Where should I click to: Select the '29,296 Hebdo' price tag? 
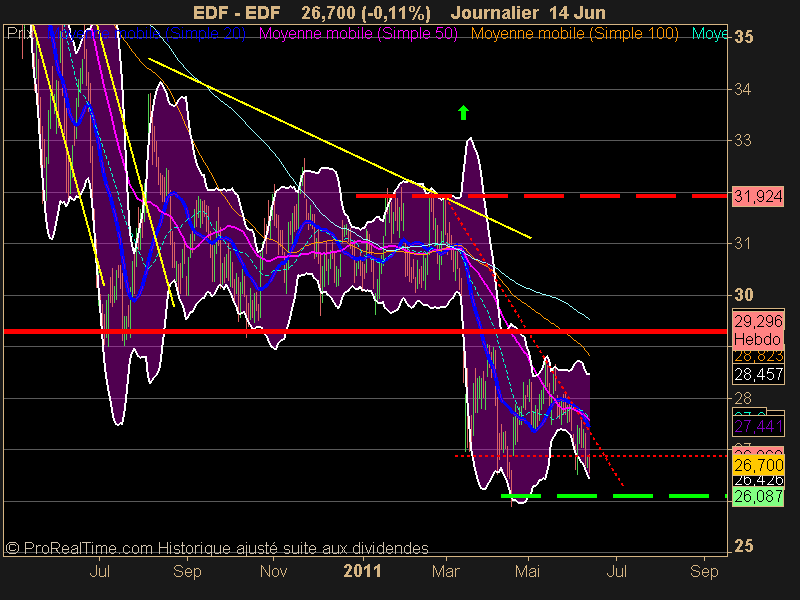758,330
